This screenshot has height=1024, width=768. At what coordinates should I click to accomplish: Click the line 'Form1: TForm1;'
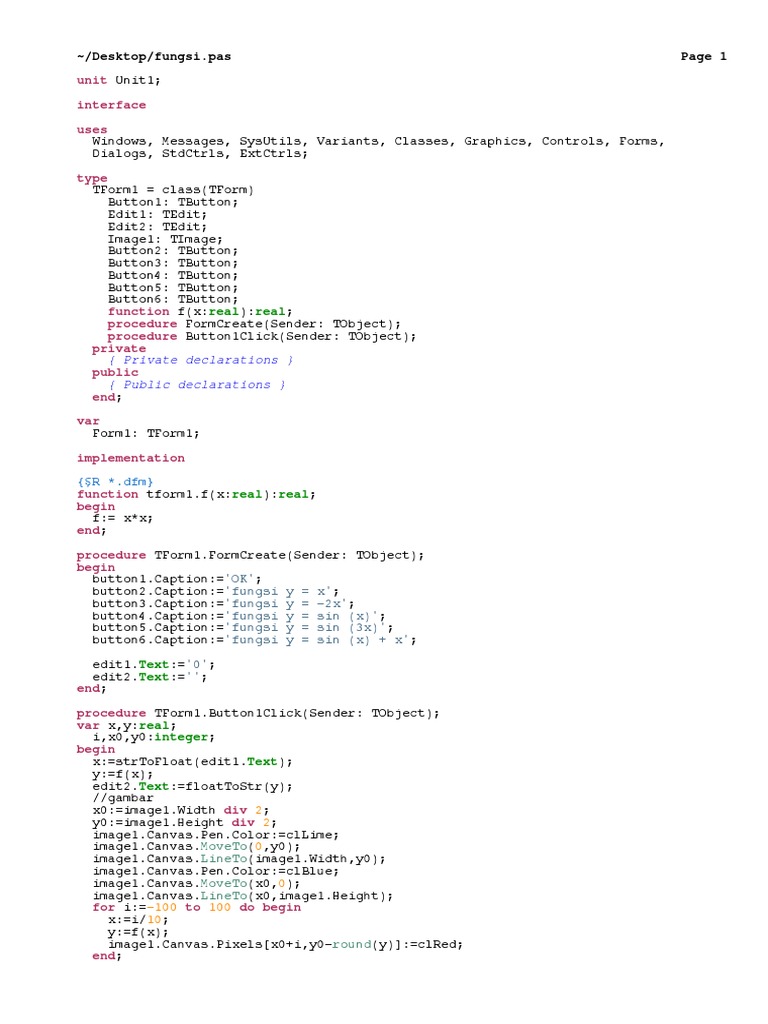pyautogui.click(x=146, y=434)
